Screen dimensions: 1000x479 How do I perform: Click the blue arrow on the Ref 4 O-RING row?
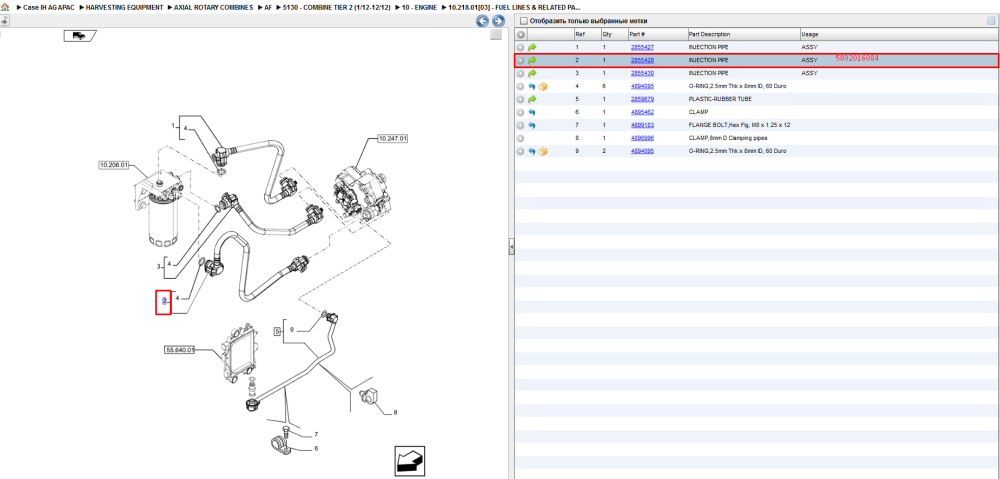click(x=531, y=86)
